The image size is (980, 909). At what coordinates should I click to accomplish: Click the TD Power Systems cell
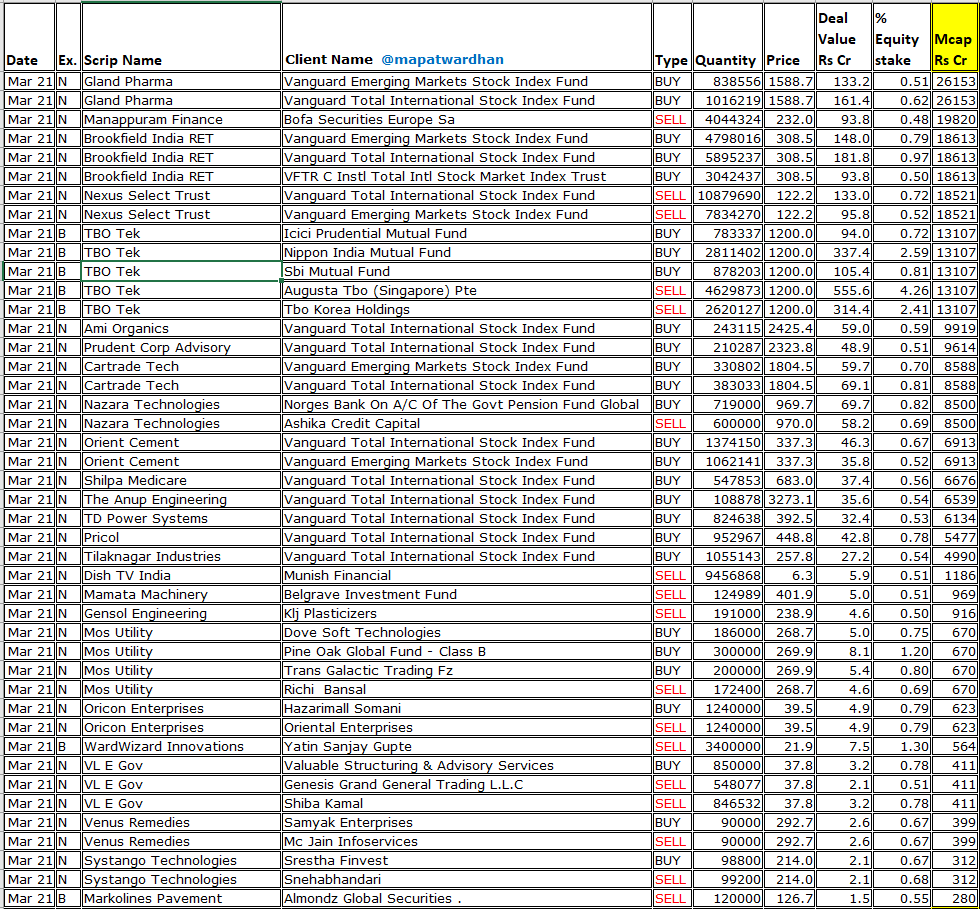[x=181, y=518]
